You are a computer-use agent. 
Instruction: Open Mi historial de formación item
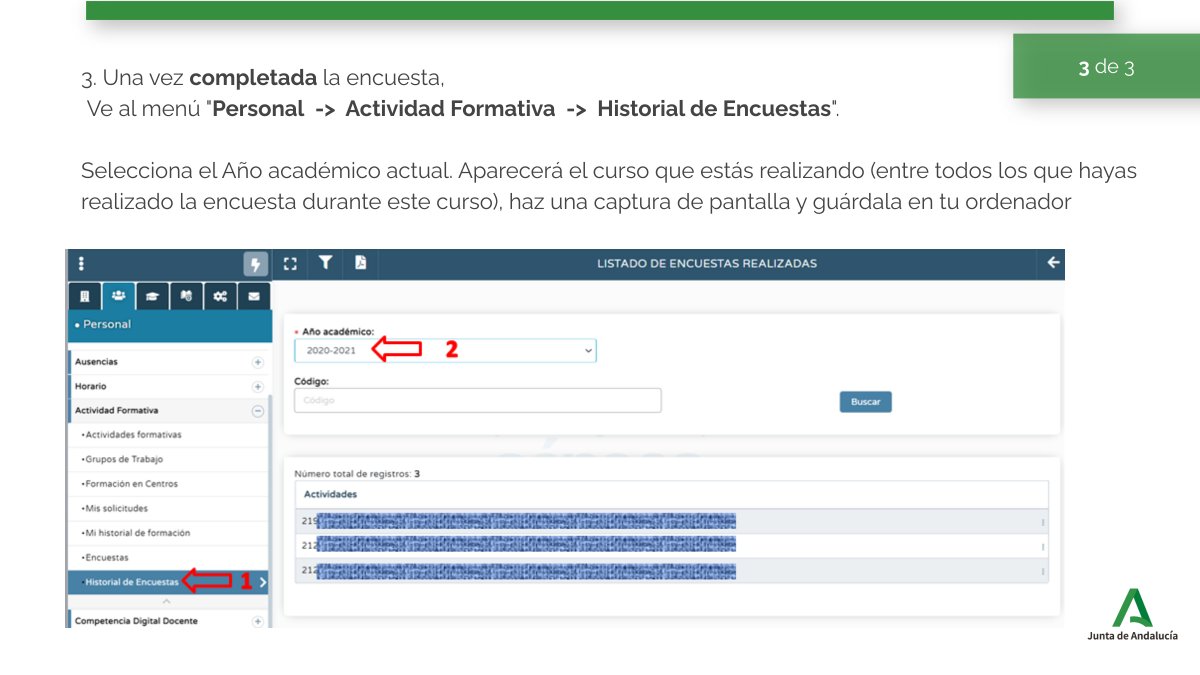click(168, 533)
